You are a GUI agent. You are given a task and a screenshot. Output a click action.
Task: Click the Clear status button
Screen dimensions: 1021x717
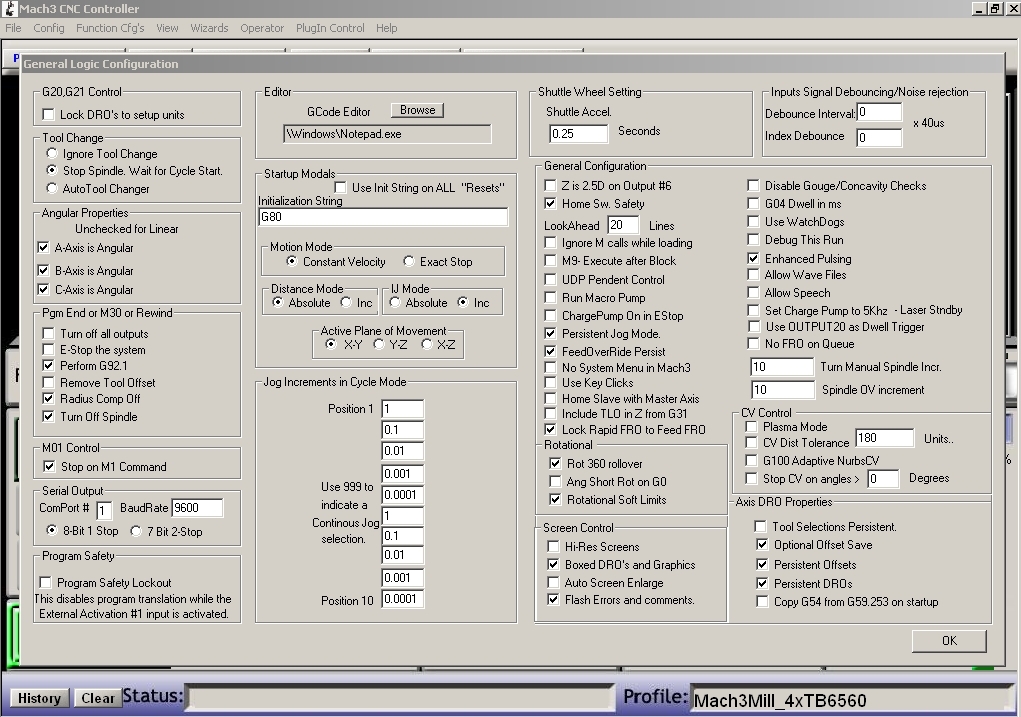point(98,698)
